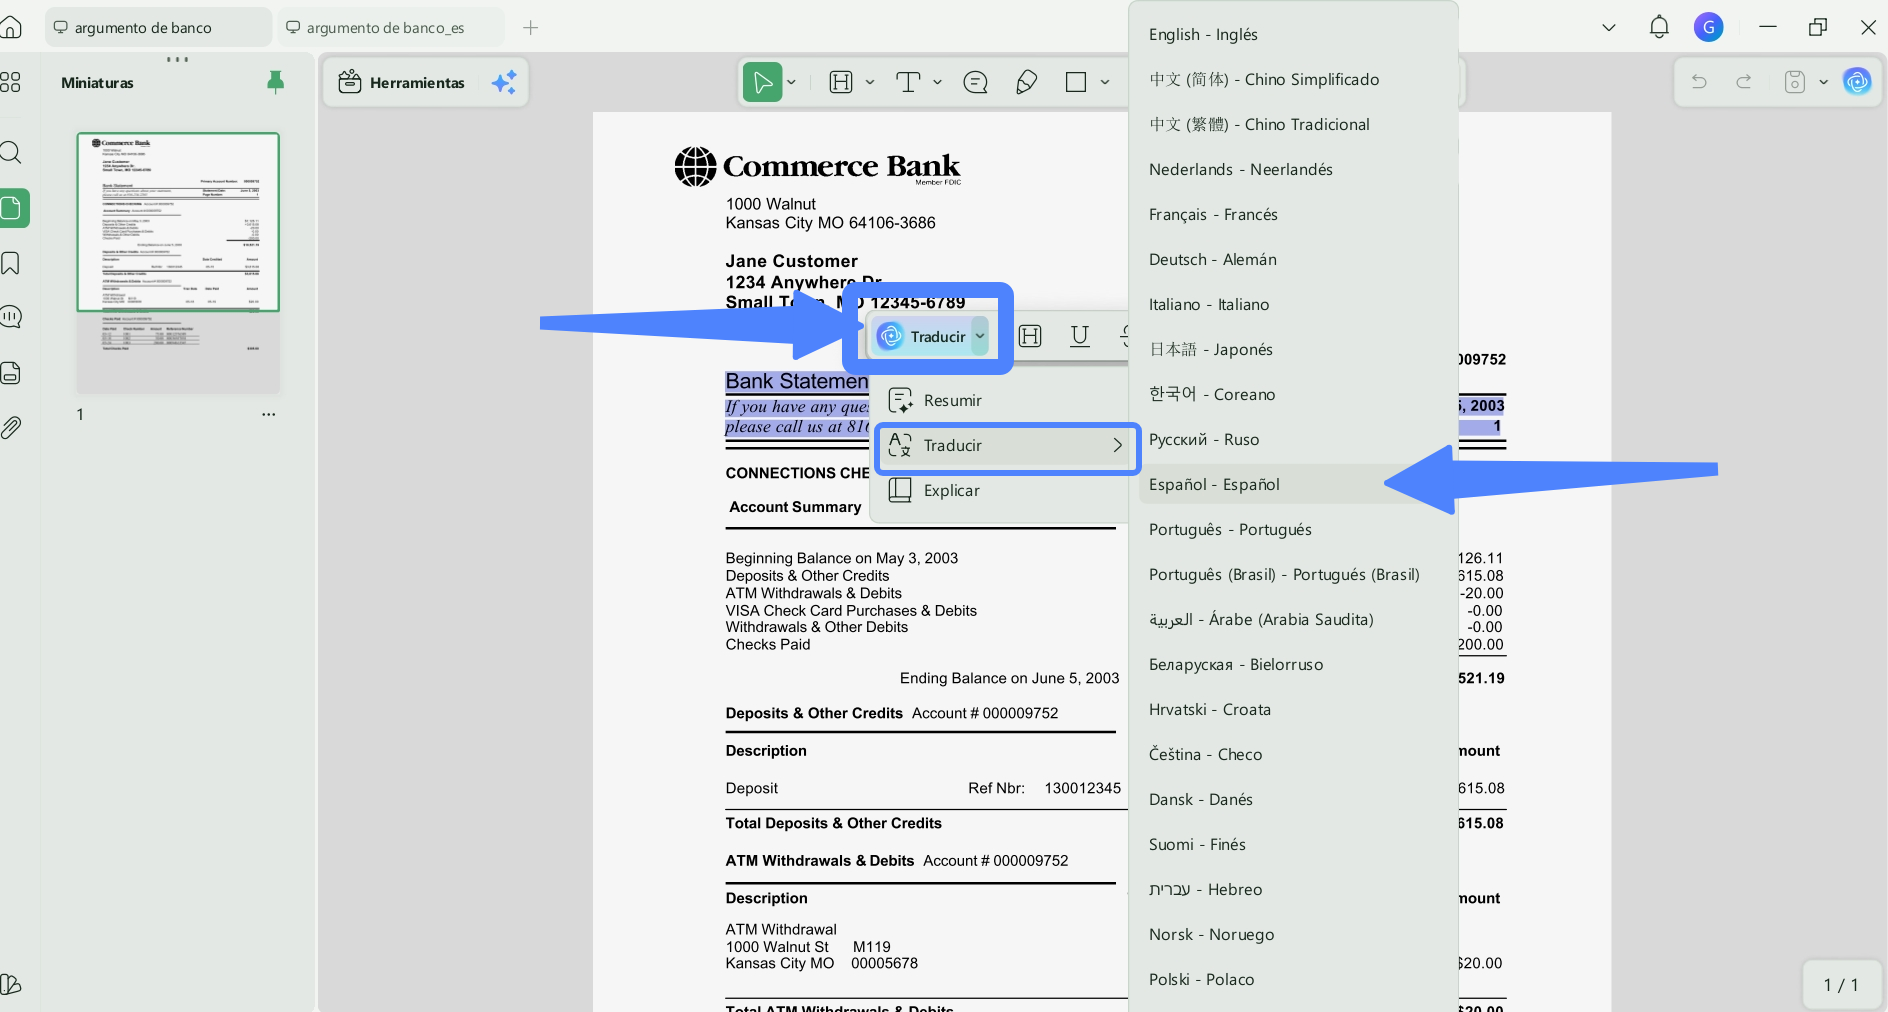Expand the shape tool dropdown arrow
This screenshot has width=1888, height=1012.
[1105, 82]
